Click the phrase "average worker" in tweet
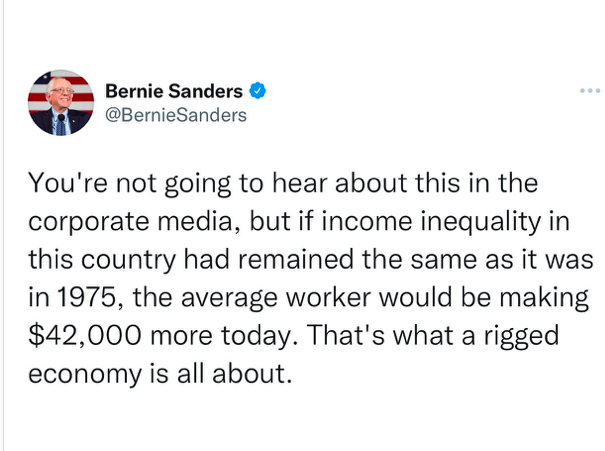 276,298
